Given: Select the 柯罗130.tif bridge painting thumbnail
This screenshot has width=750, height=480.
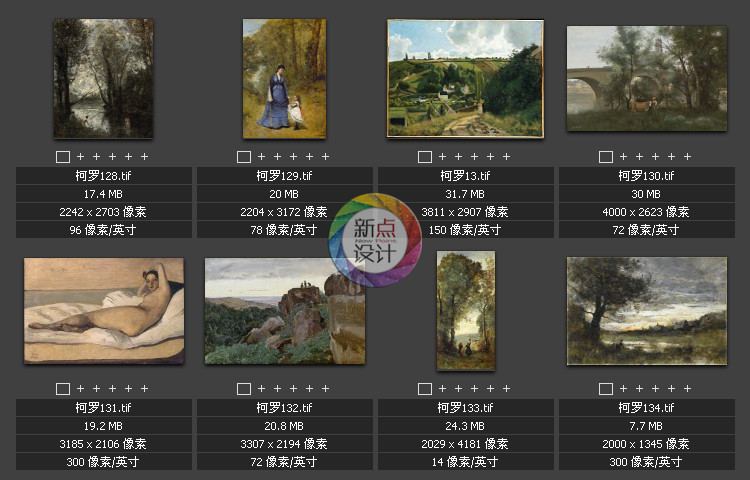Looking at the screenshot, I should tap(647, 78).
